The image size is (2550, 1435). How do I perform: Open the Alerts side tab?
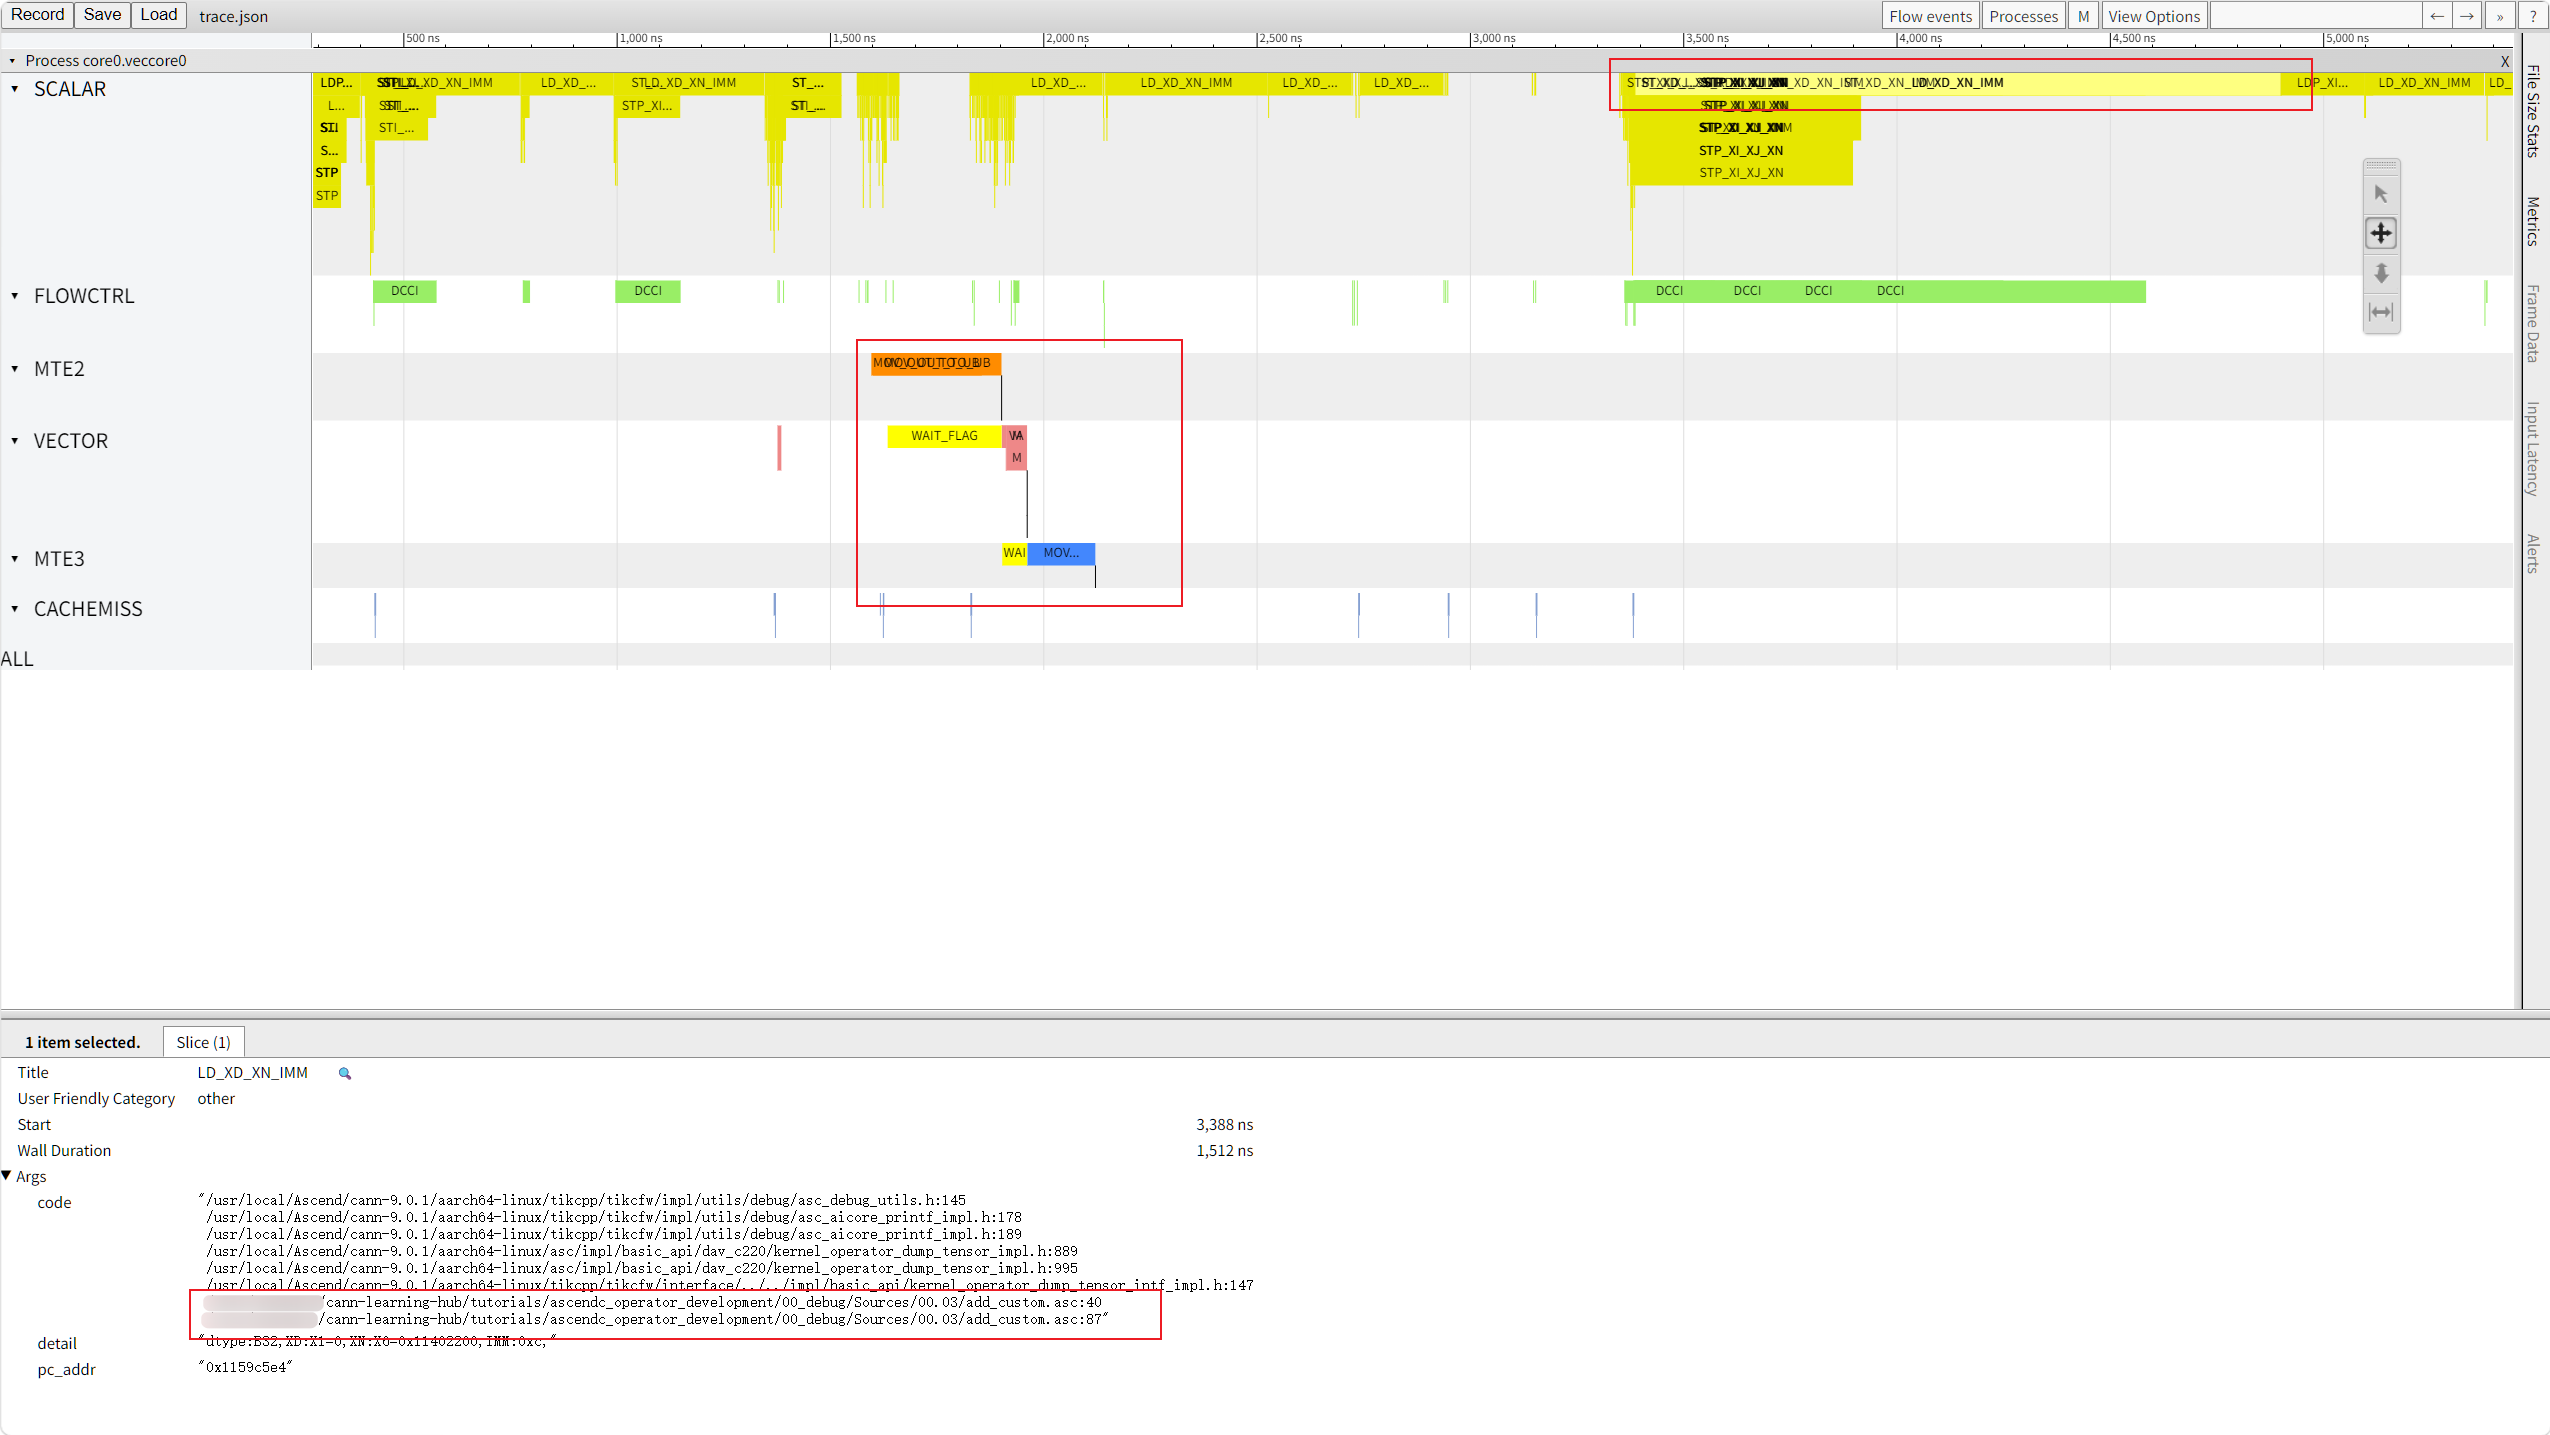pos(2533,554)
